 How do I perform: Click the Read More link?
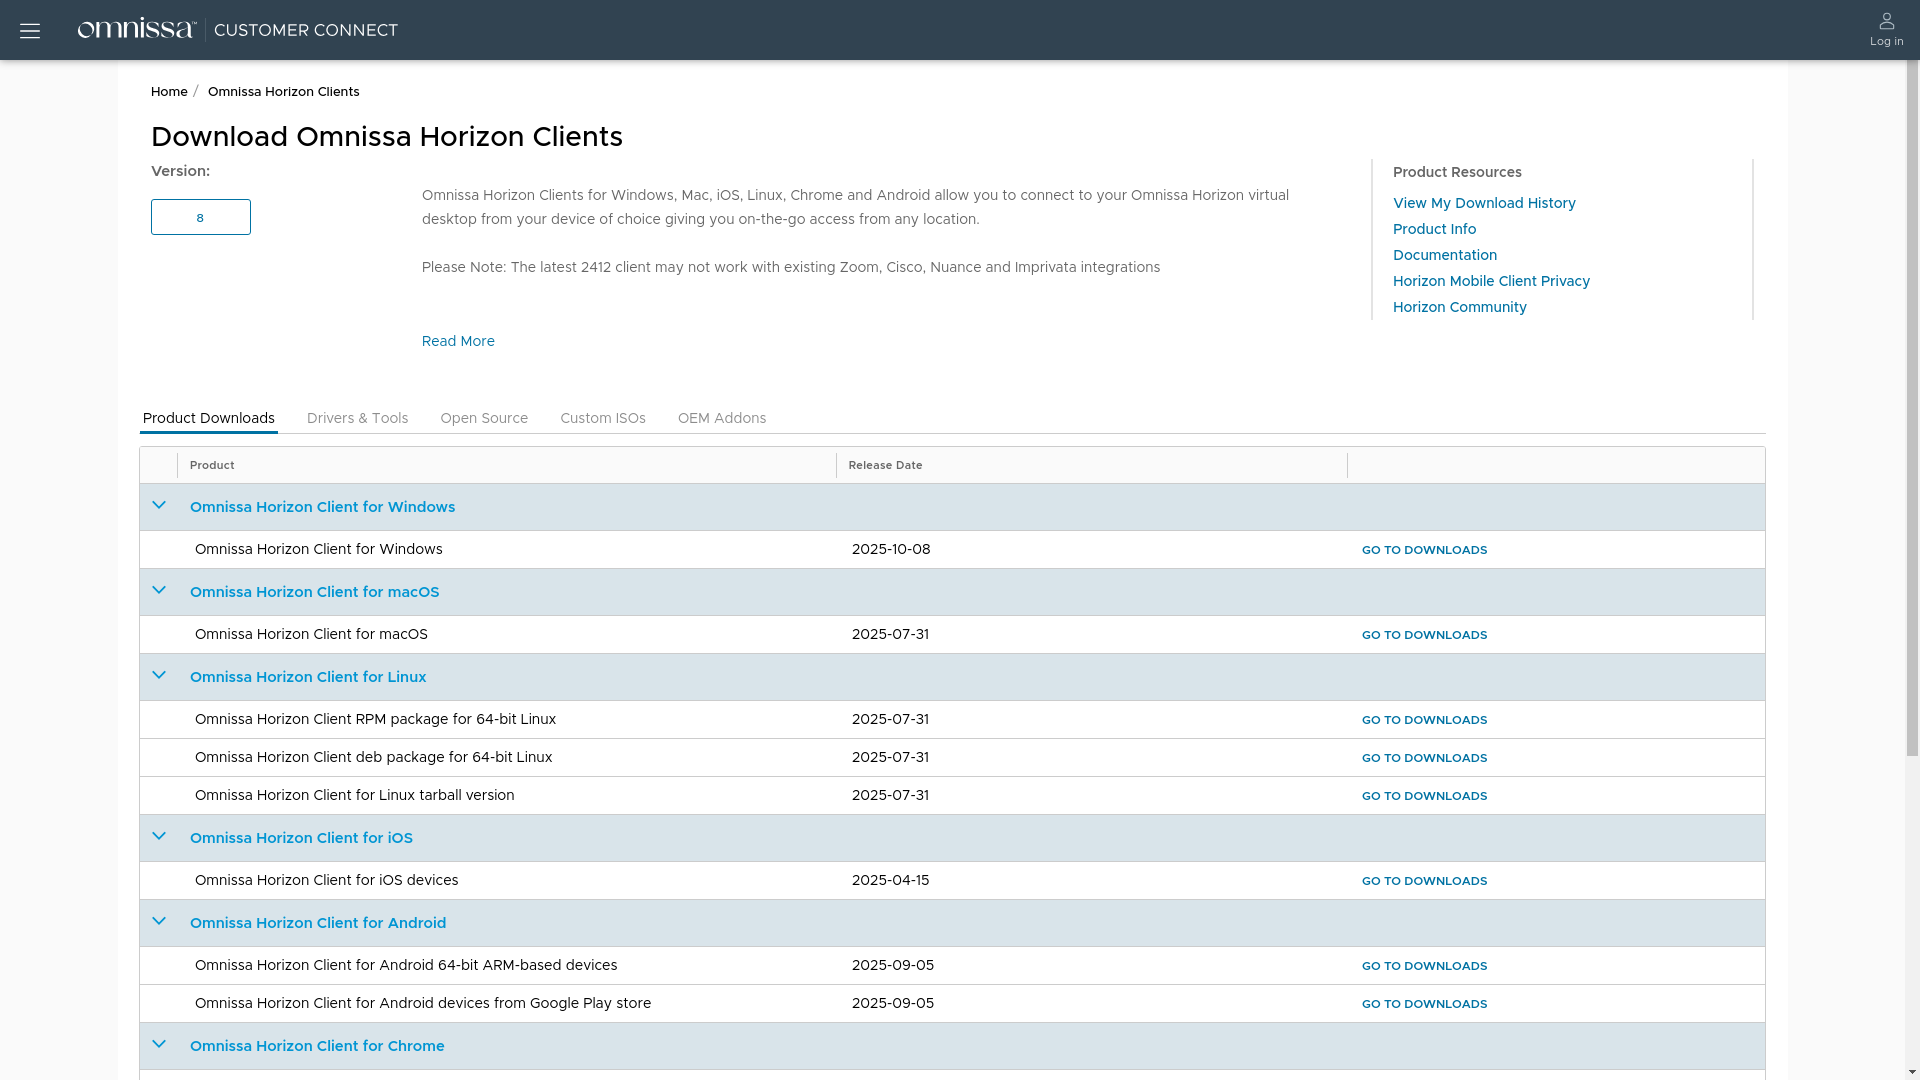tap(458, 341)
